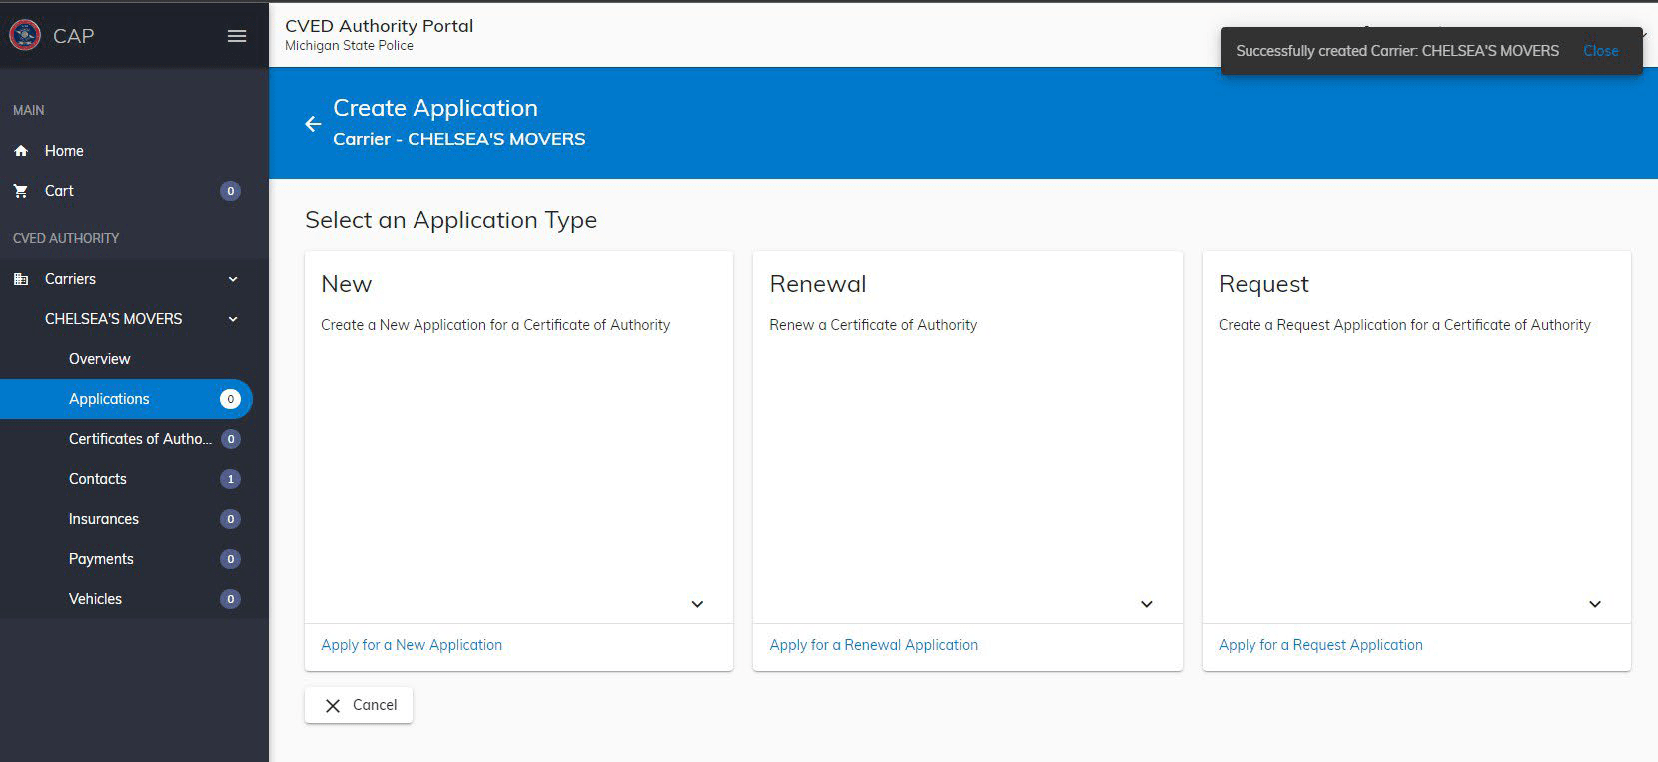Click the Home house icon
This screenshot has height=762, width=1658.
[21, 151]
